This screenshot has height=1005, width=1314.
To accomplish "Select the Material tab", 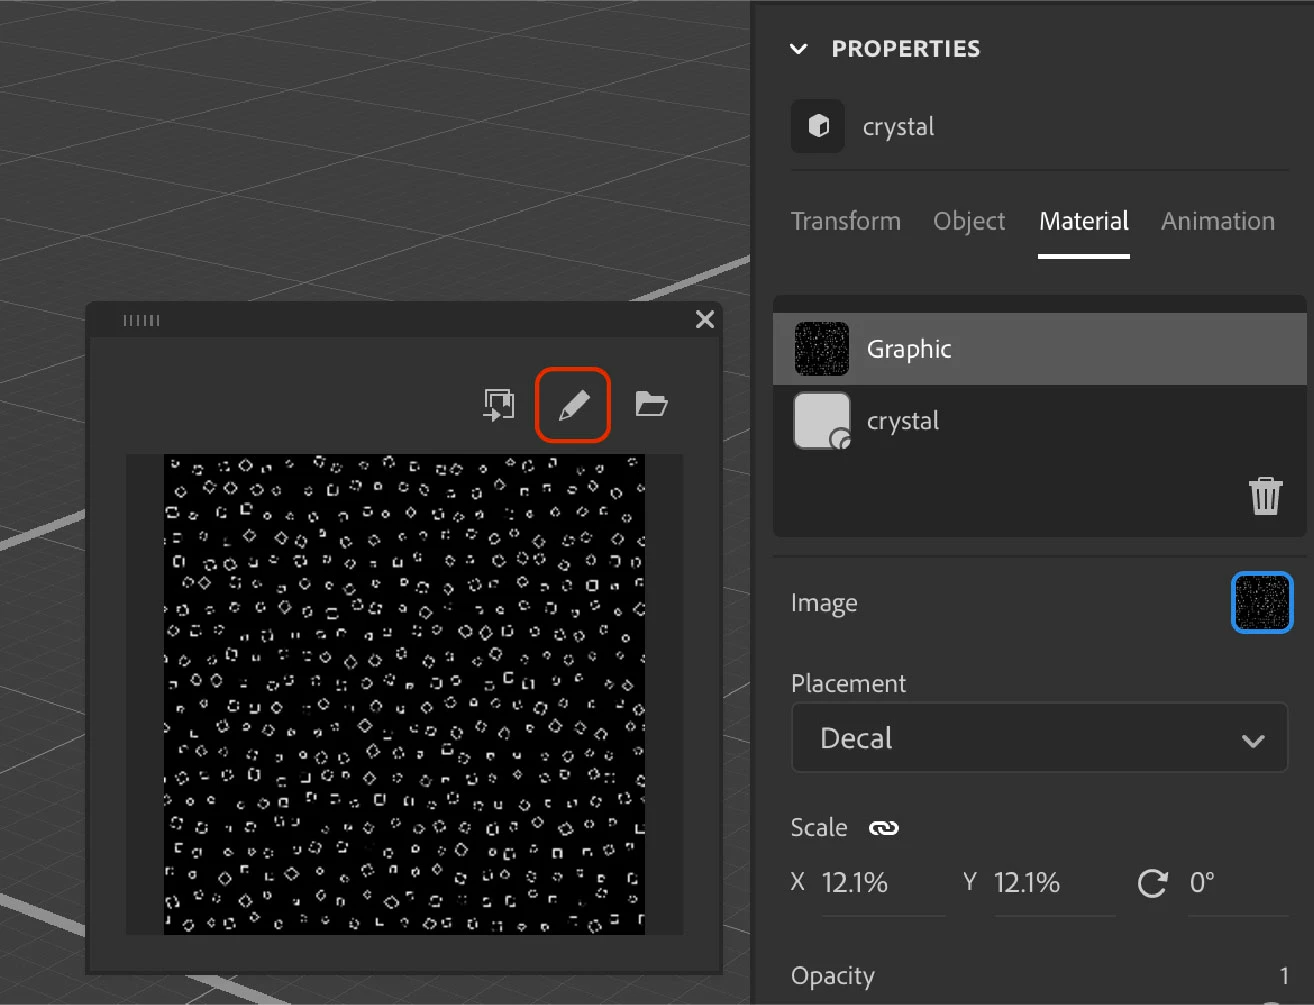I will pyautogui.click(x=1084, y=221).
